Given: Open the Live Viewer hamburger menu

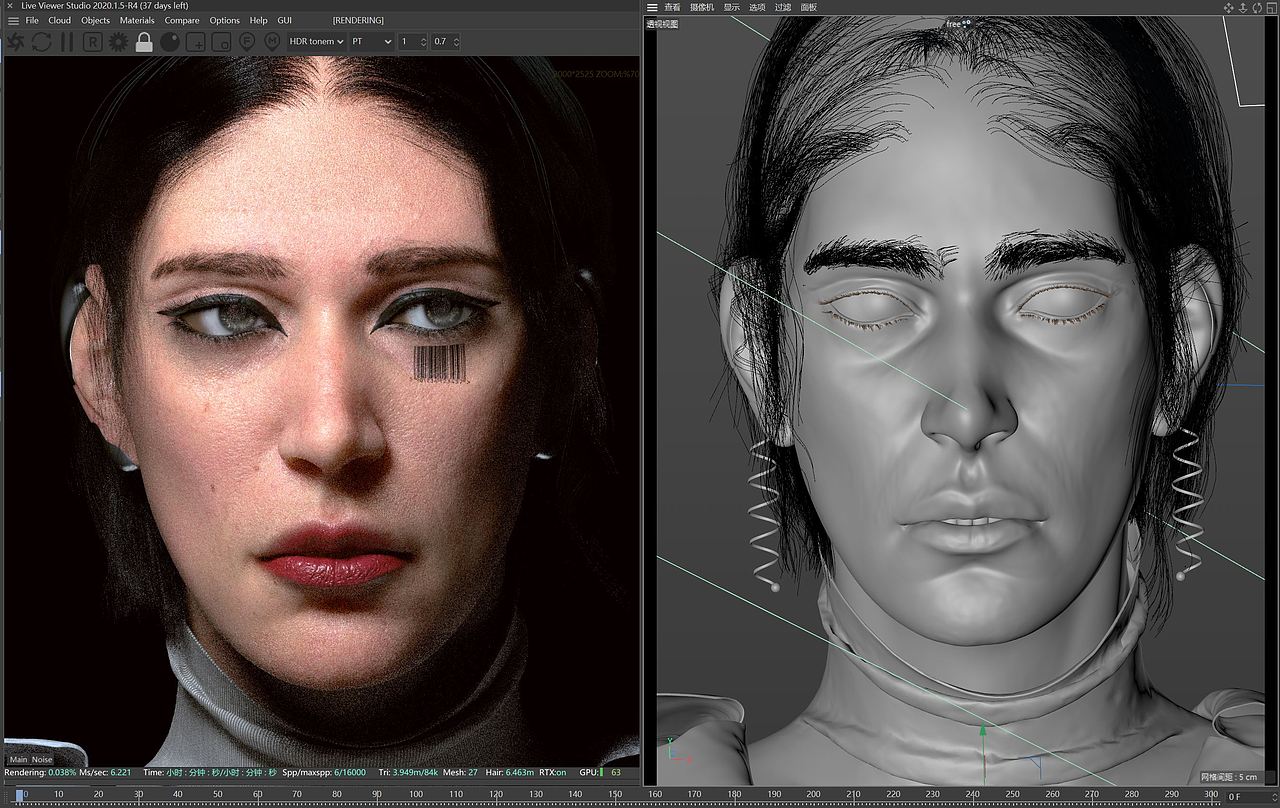Looking at the screenshot, I should [x=12, y=20].
